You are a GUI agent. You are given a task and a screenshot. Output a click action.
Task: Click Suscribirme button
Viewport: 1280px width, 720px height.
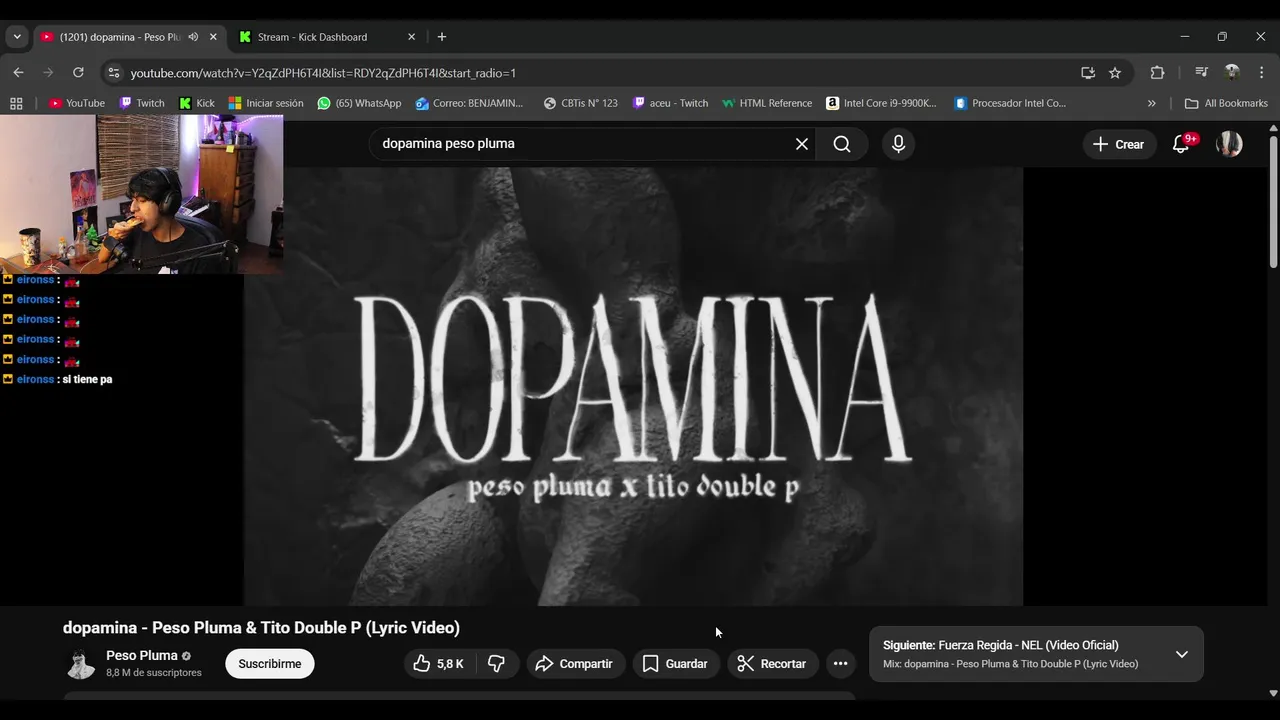click(x=269, y=664)
